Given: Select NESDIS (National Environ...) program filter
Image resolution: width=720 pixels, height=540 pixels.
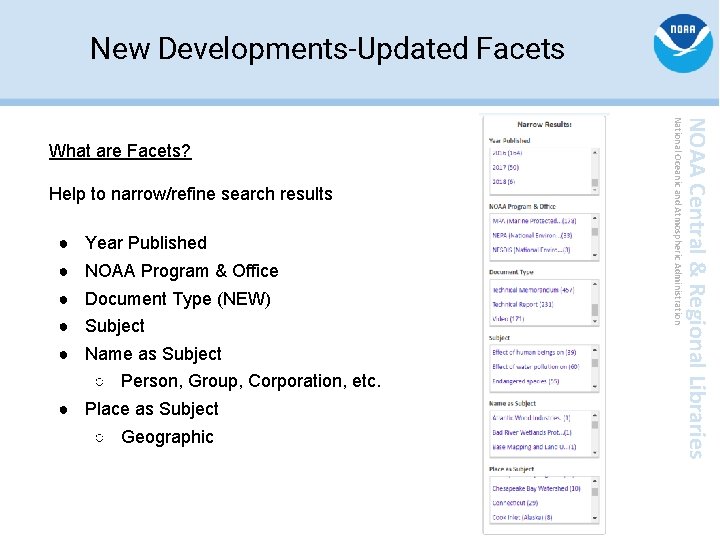Looking at the screenshot, I should [x=531, y=250].
